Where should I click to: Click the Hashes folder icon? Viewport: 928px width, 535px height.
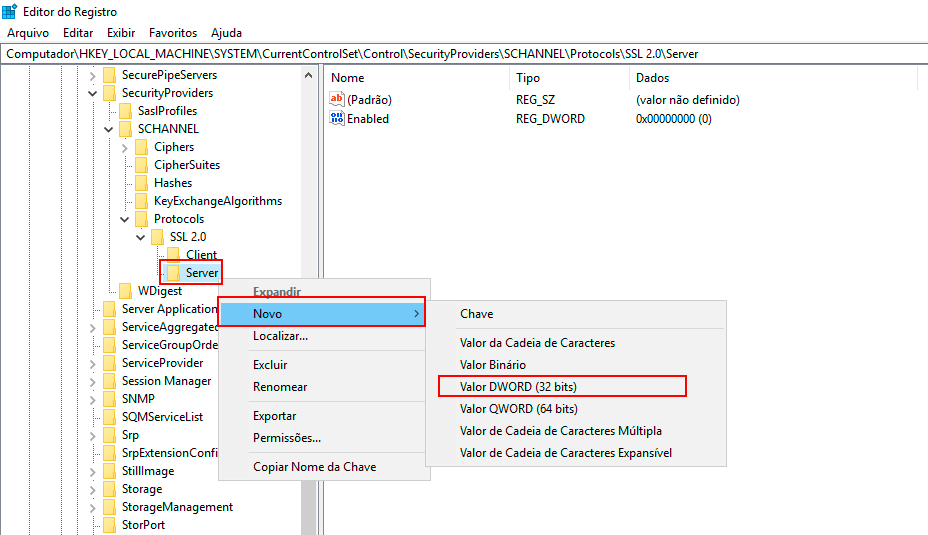[141, 183]
